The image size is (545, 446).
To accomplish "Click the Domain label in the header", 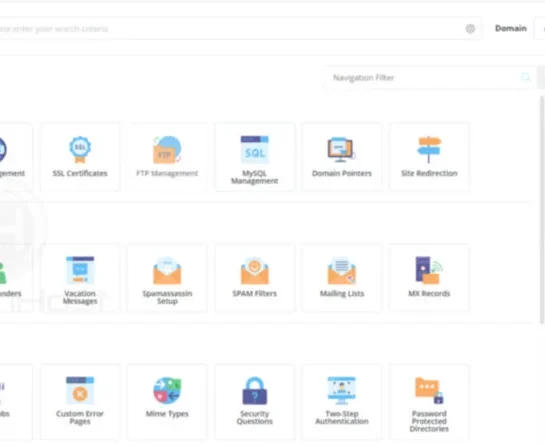I will click(x=511, y=28).
